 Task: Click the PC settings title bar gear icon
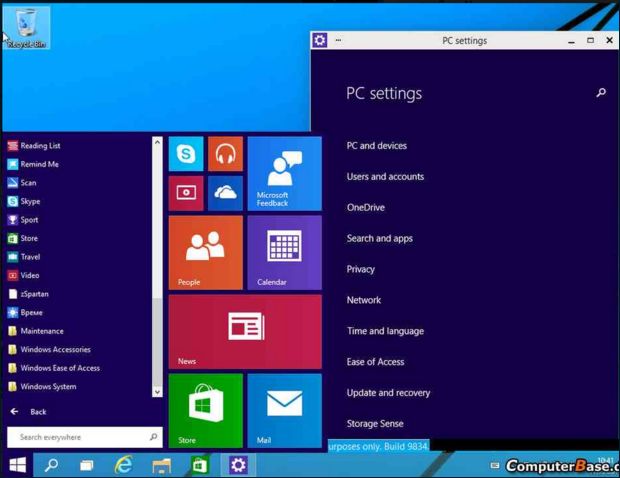click(319, 40)
